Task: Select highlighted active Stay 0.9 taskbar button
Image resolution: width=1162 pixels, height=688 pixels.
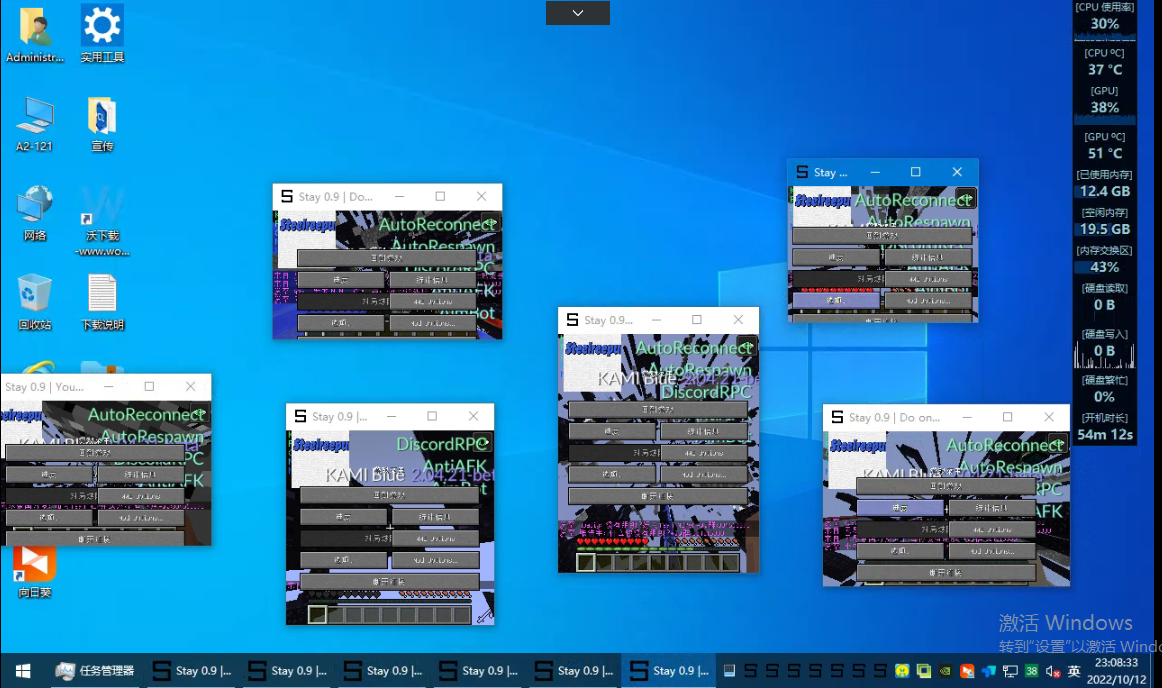Action: [x=669, y=671]
